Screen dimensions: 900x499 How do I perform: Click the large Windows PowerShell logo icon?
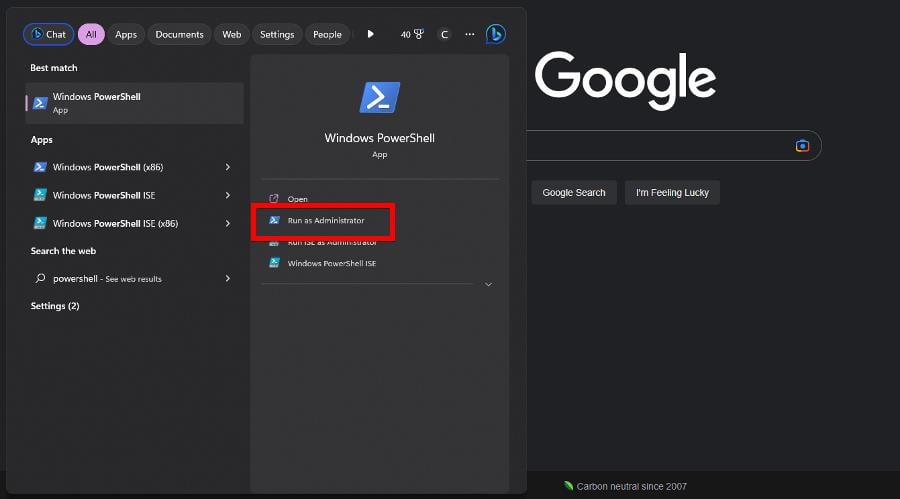pos(380,98)
